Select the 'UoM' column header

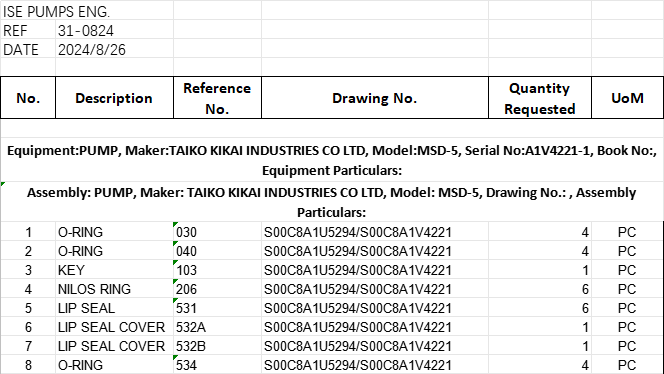tap(627, 98)
